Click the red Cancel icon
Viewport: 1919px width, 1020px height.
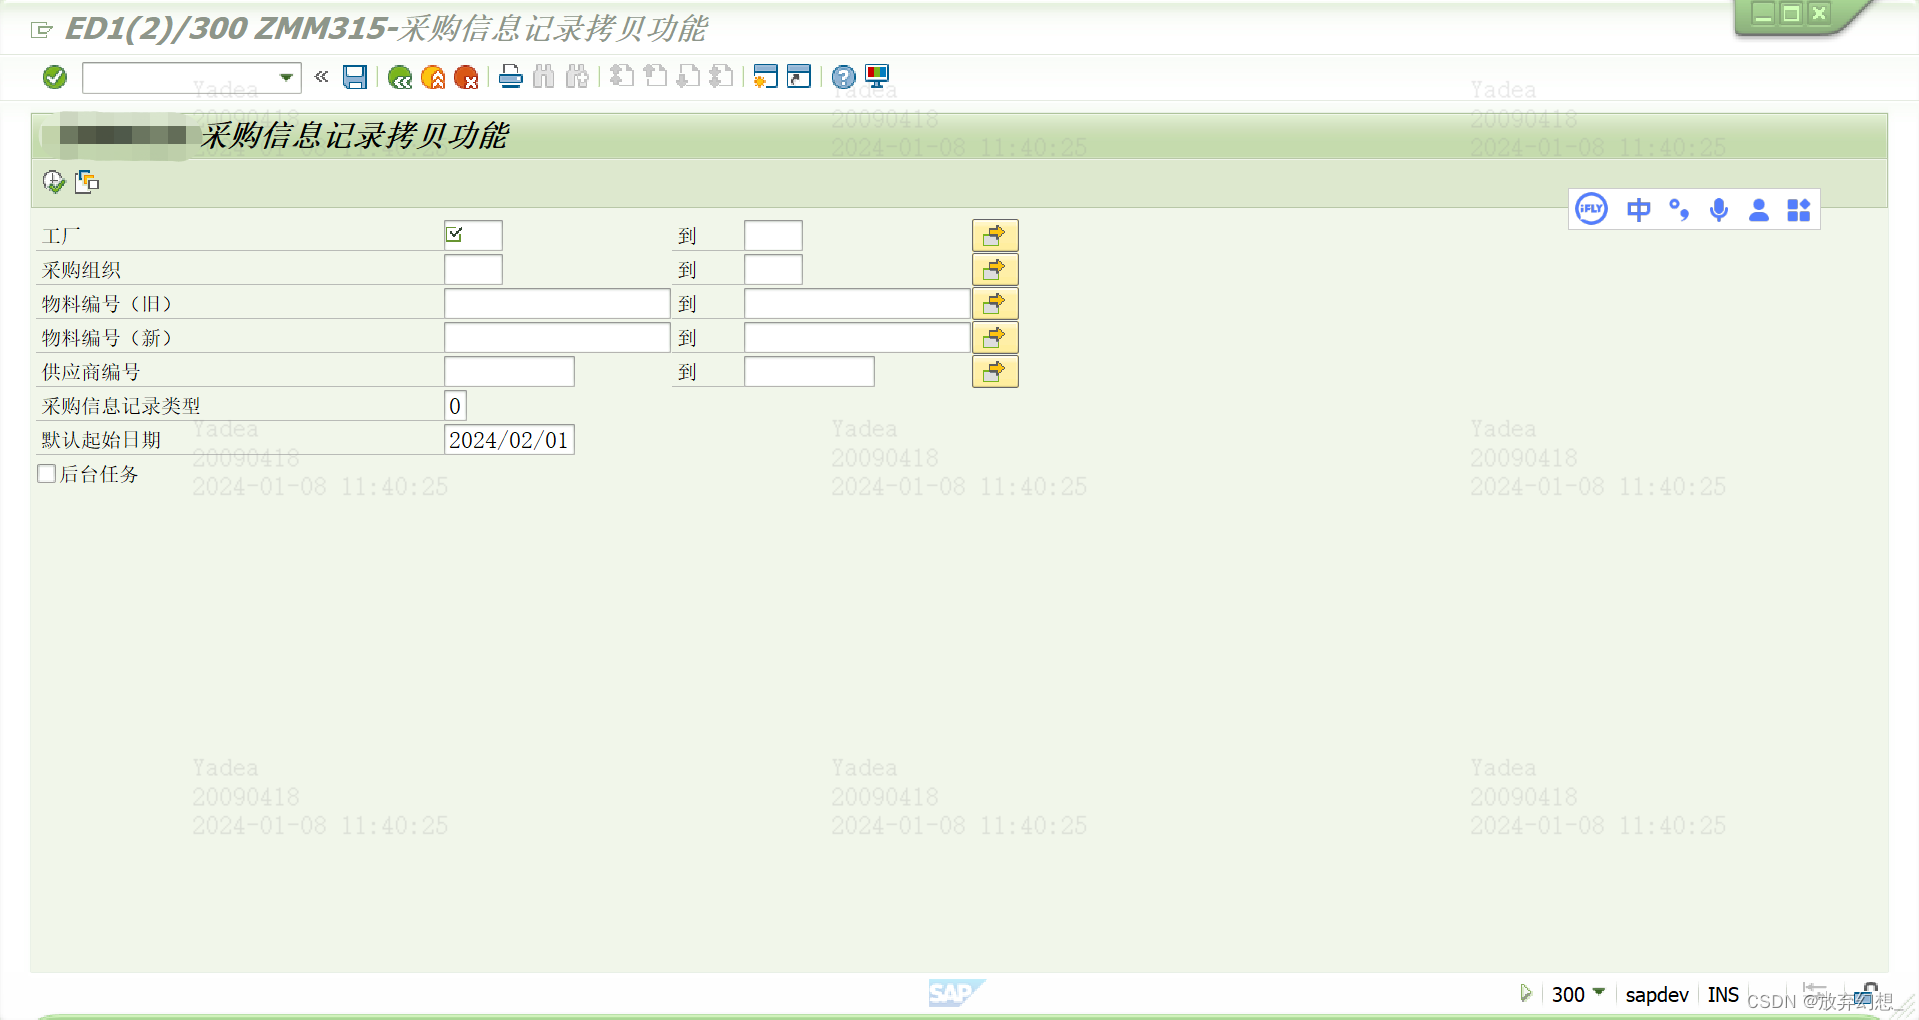pyautogui.click(x=466, y=77)
